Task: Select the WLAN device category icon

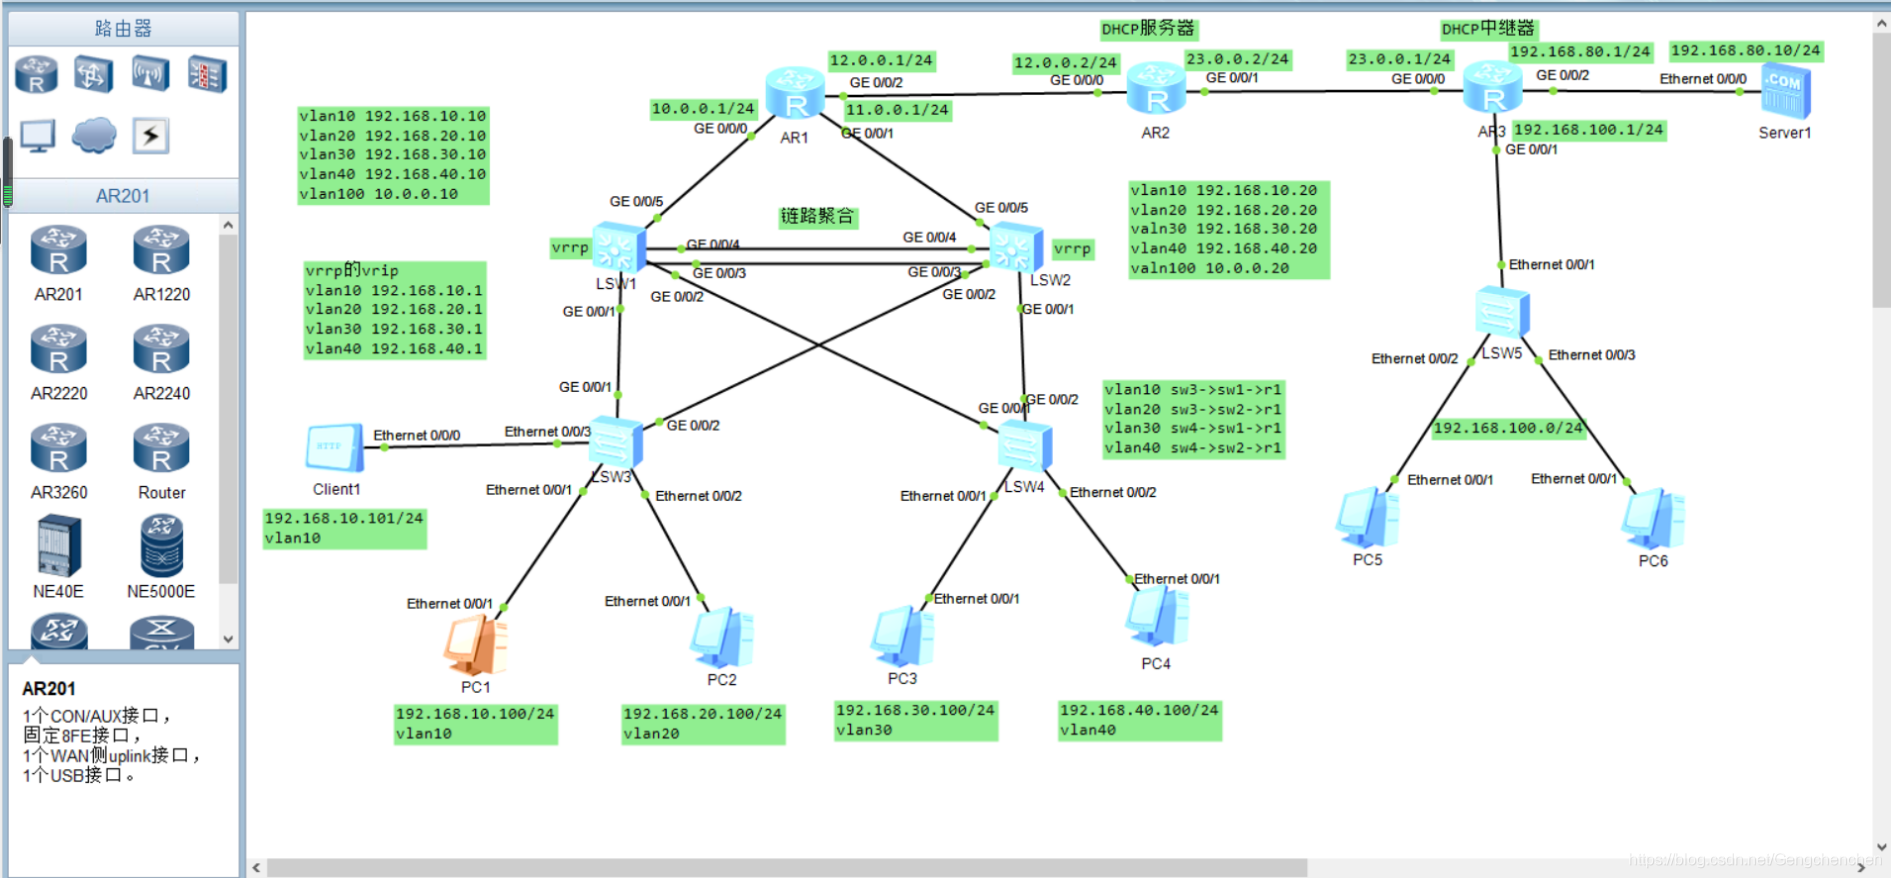Action: click(x=150, y=75)
